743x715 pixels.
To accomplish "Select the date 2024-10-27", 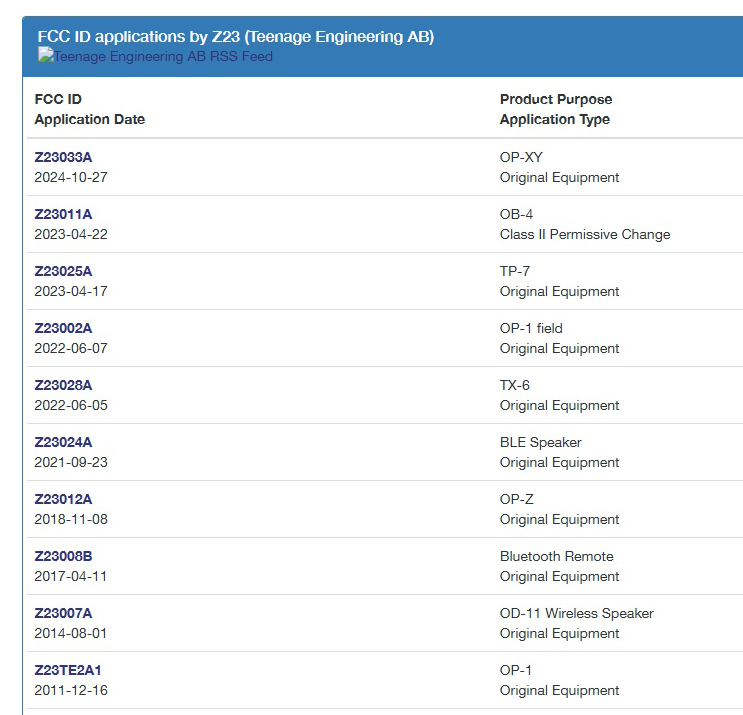I will (x=71, y=177).
